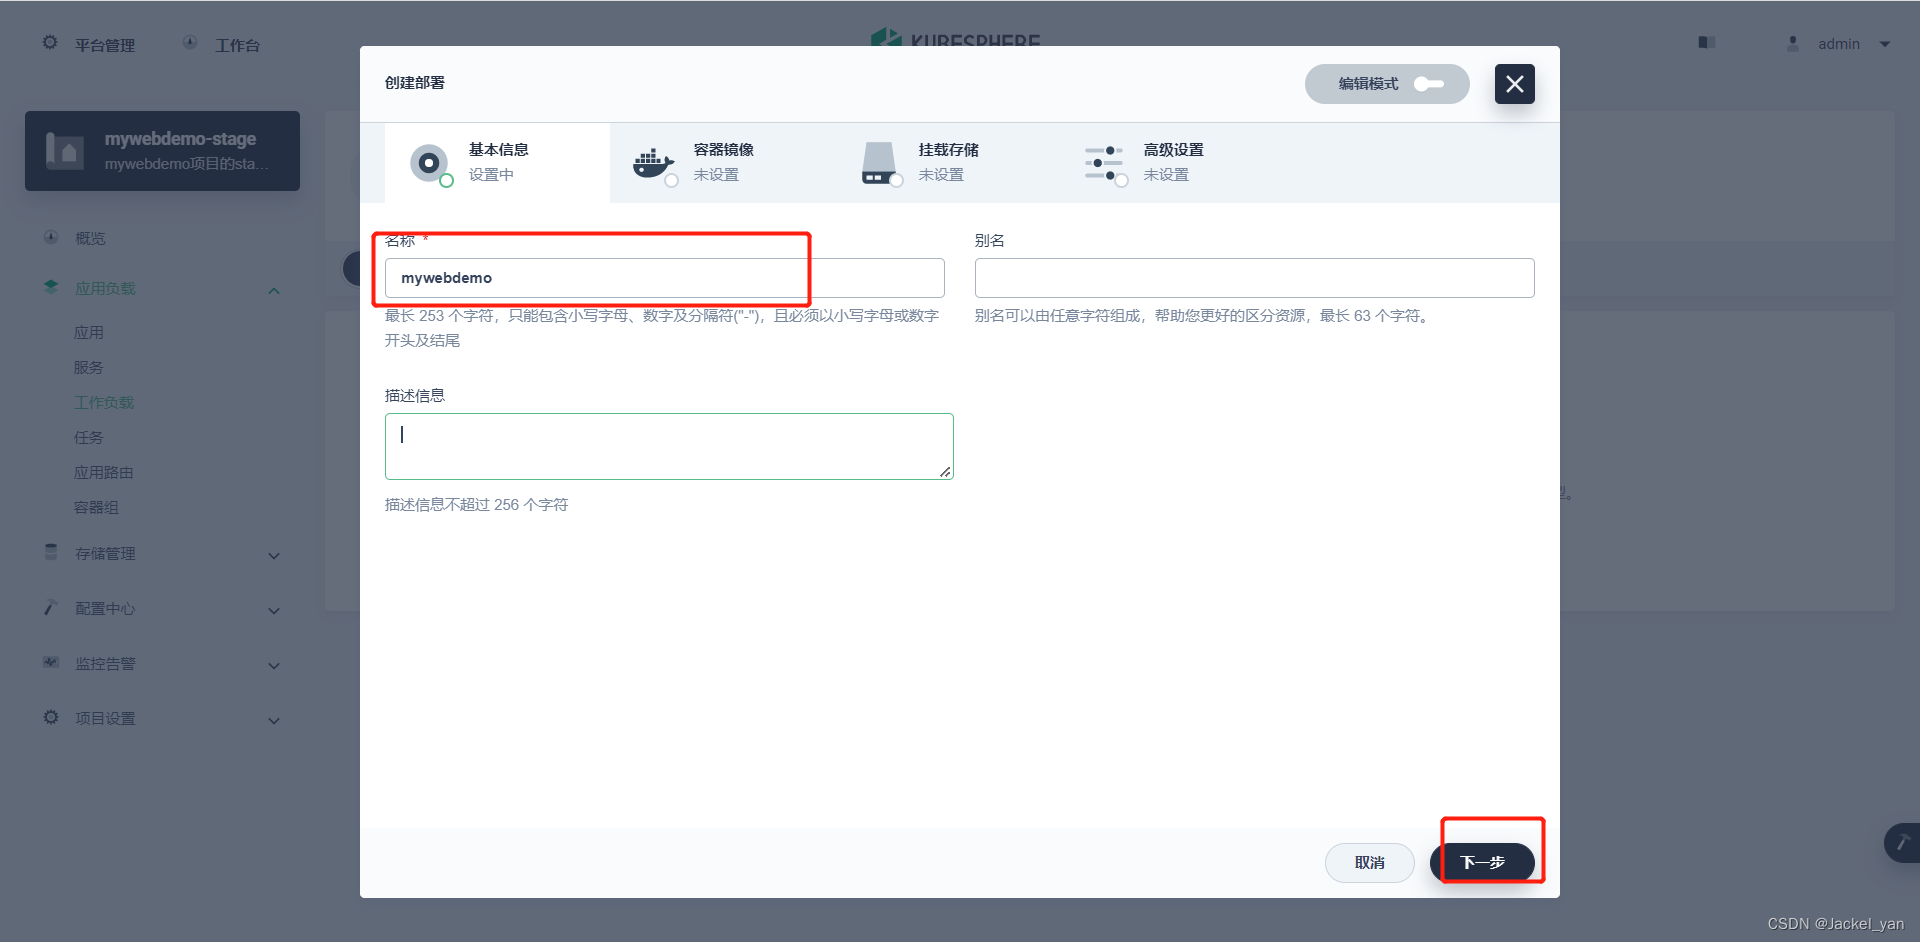Click the advanced settings sliders icon

tap(1104, 163)
